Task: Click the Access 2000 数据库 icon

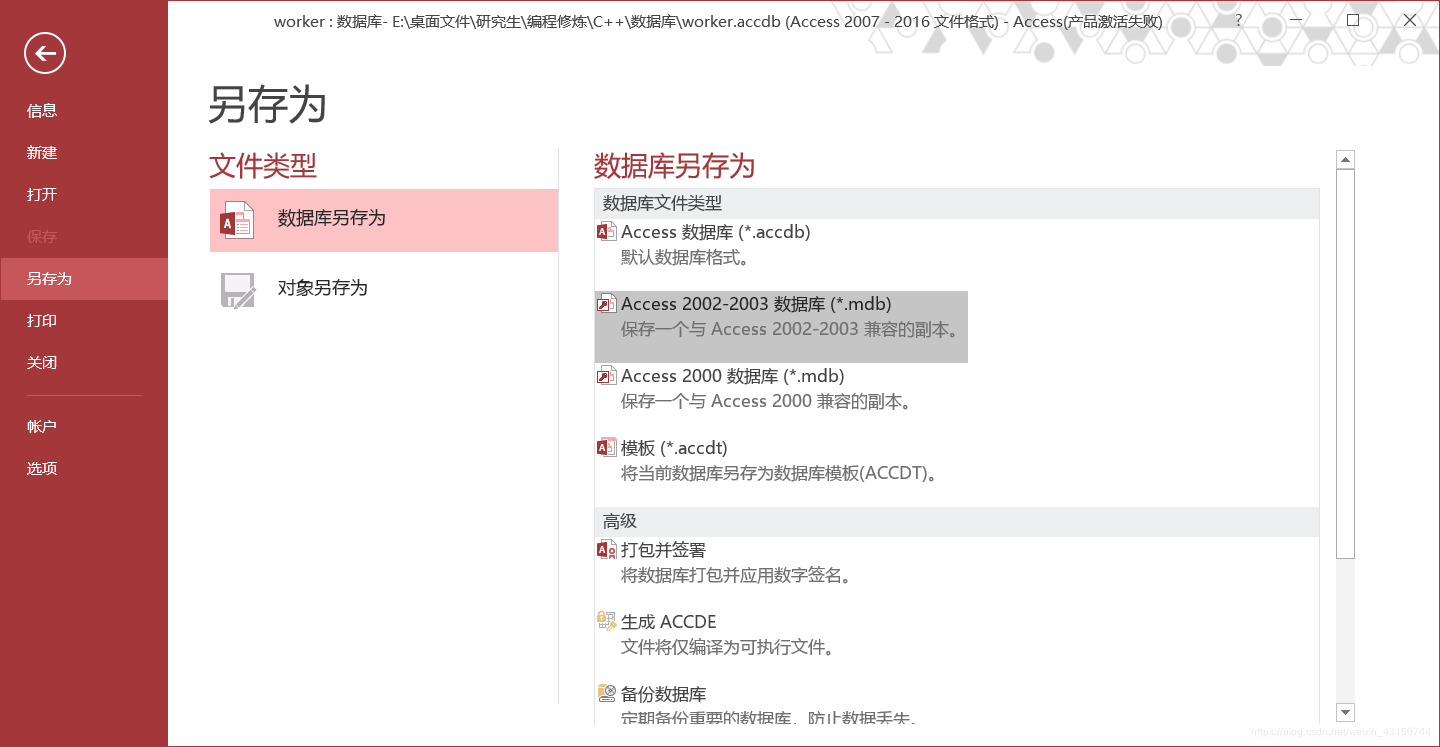Action: point(606,376)
